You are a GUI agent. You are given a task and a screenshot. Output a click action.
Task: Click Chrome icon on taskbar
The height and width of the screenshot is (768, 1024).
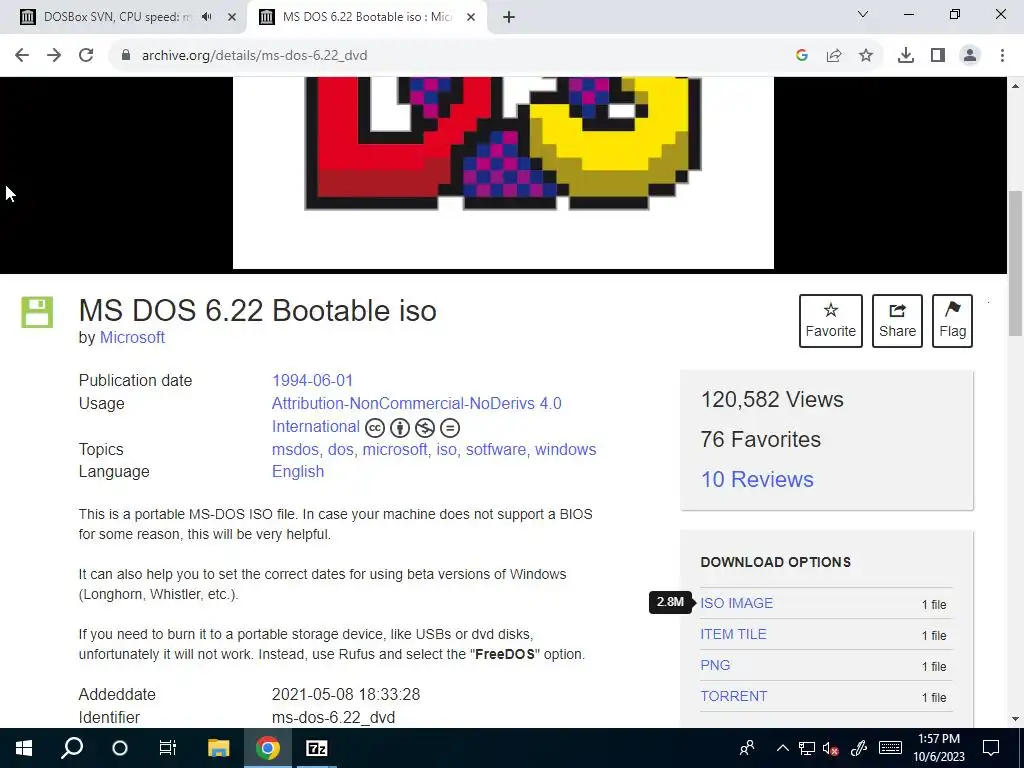pyautogui.click(x=268, y=748)
